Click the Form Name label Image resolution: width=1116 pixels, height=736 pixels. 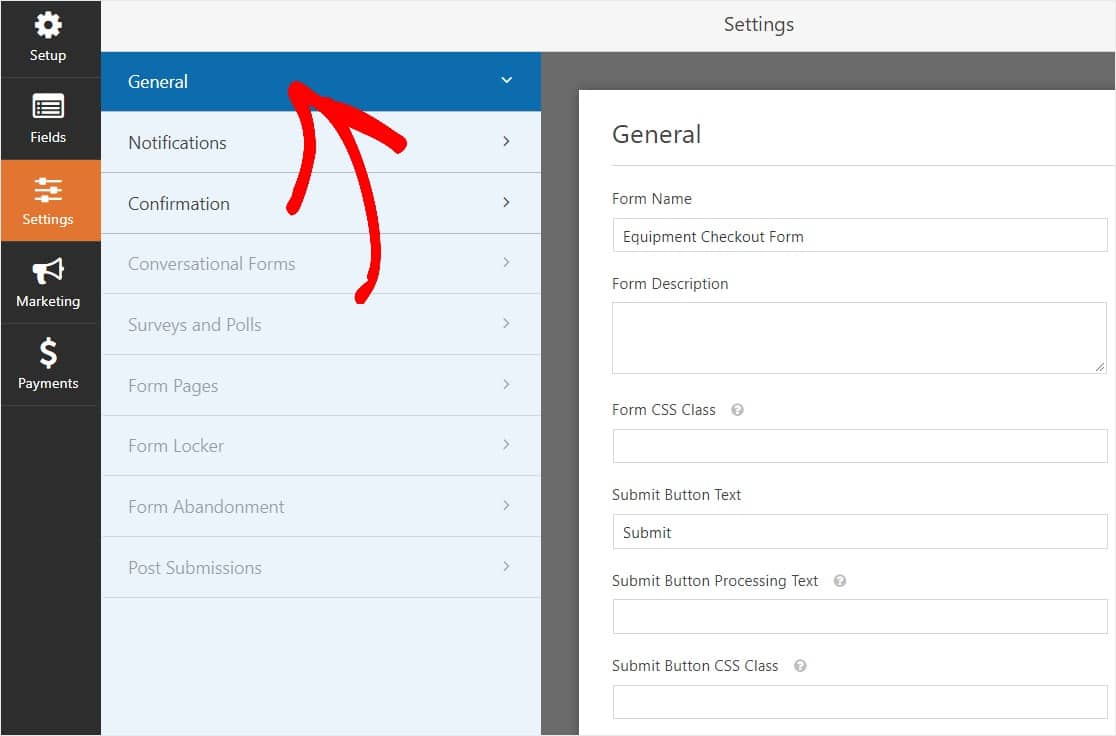tap(652, 199)
